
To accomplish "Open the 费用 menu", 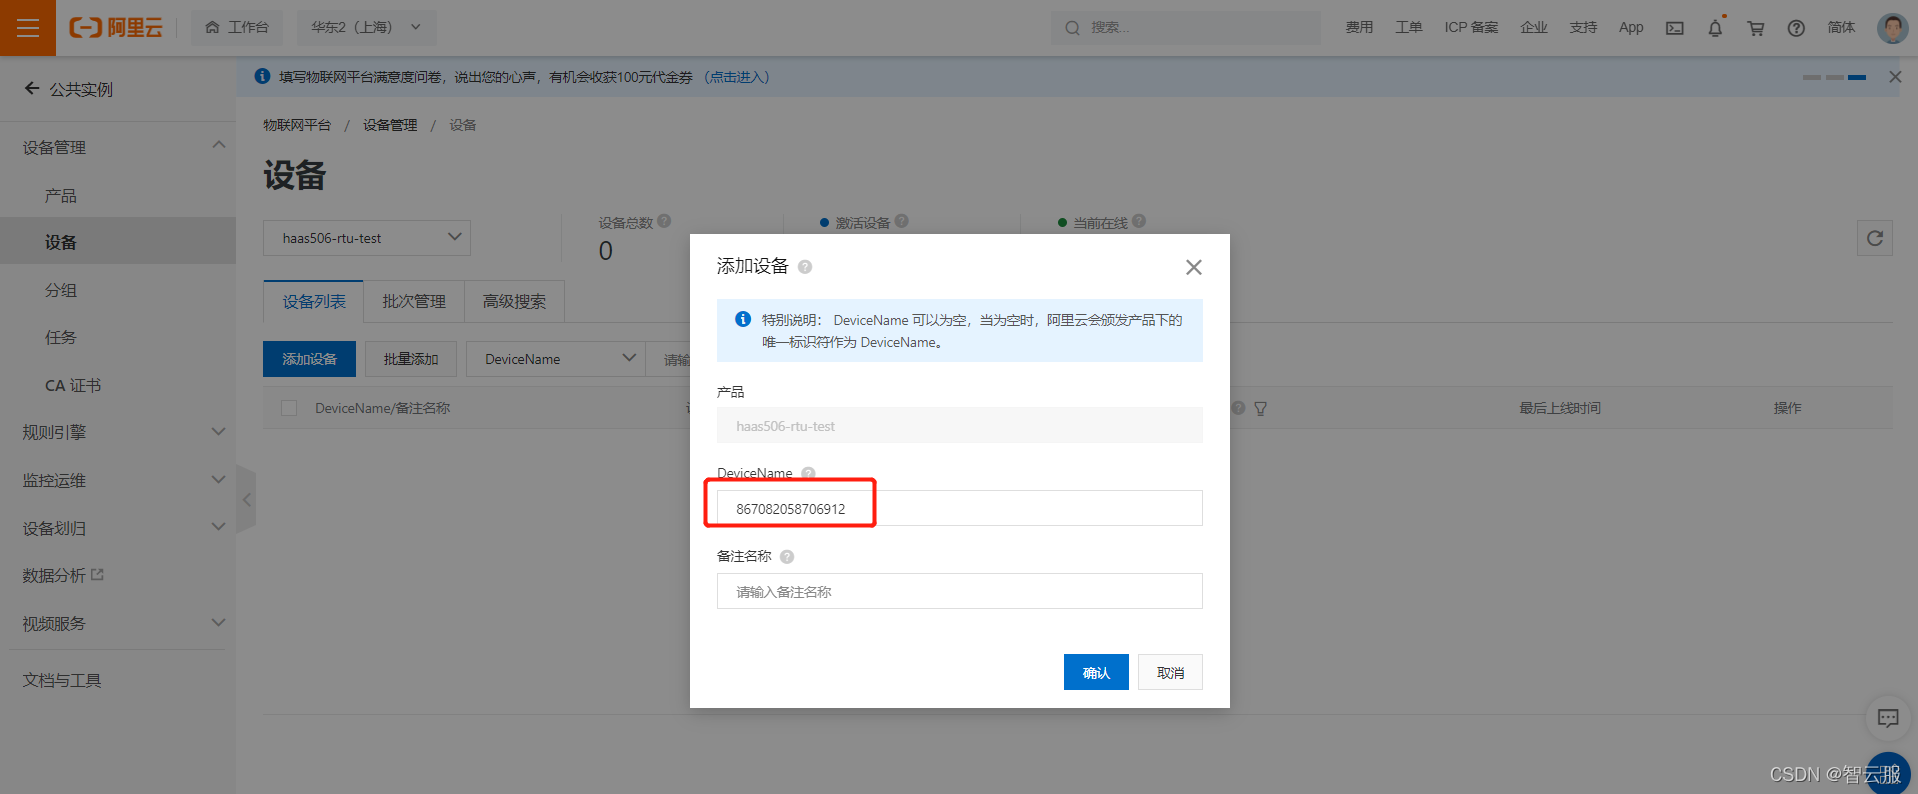I will coord(1359,28).
